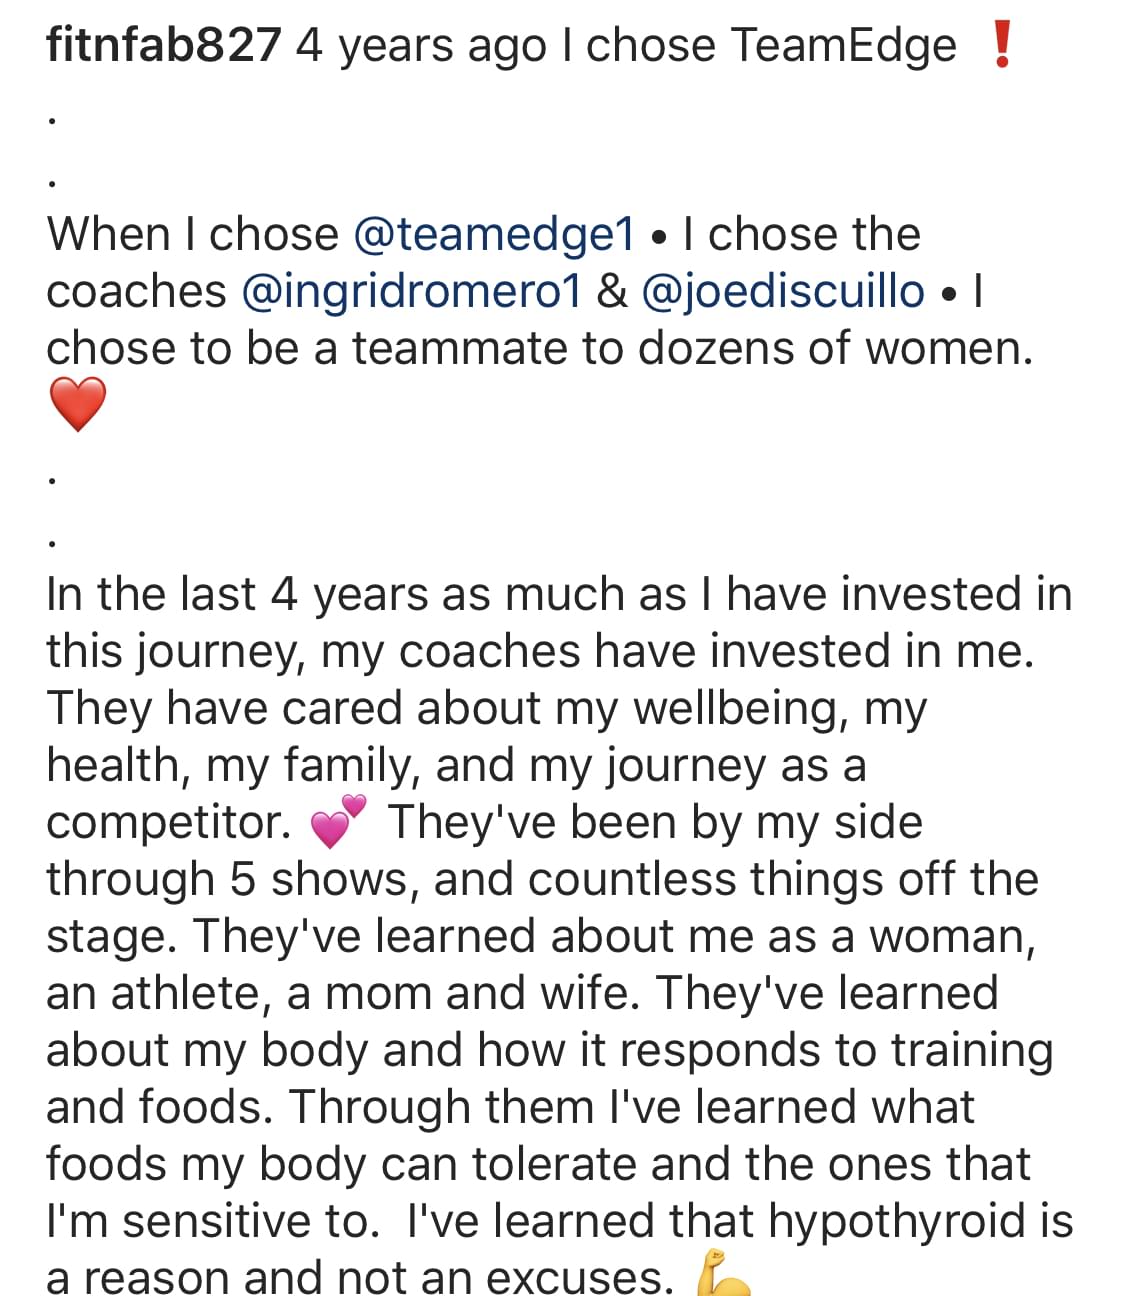Open the fitnfab827 username profile
Screen dimensions: 1125x1296
point(164,46)
